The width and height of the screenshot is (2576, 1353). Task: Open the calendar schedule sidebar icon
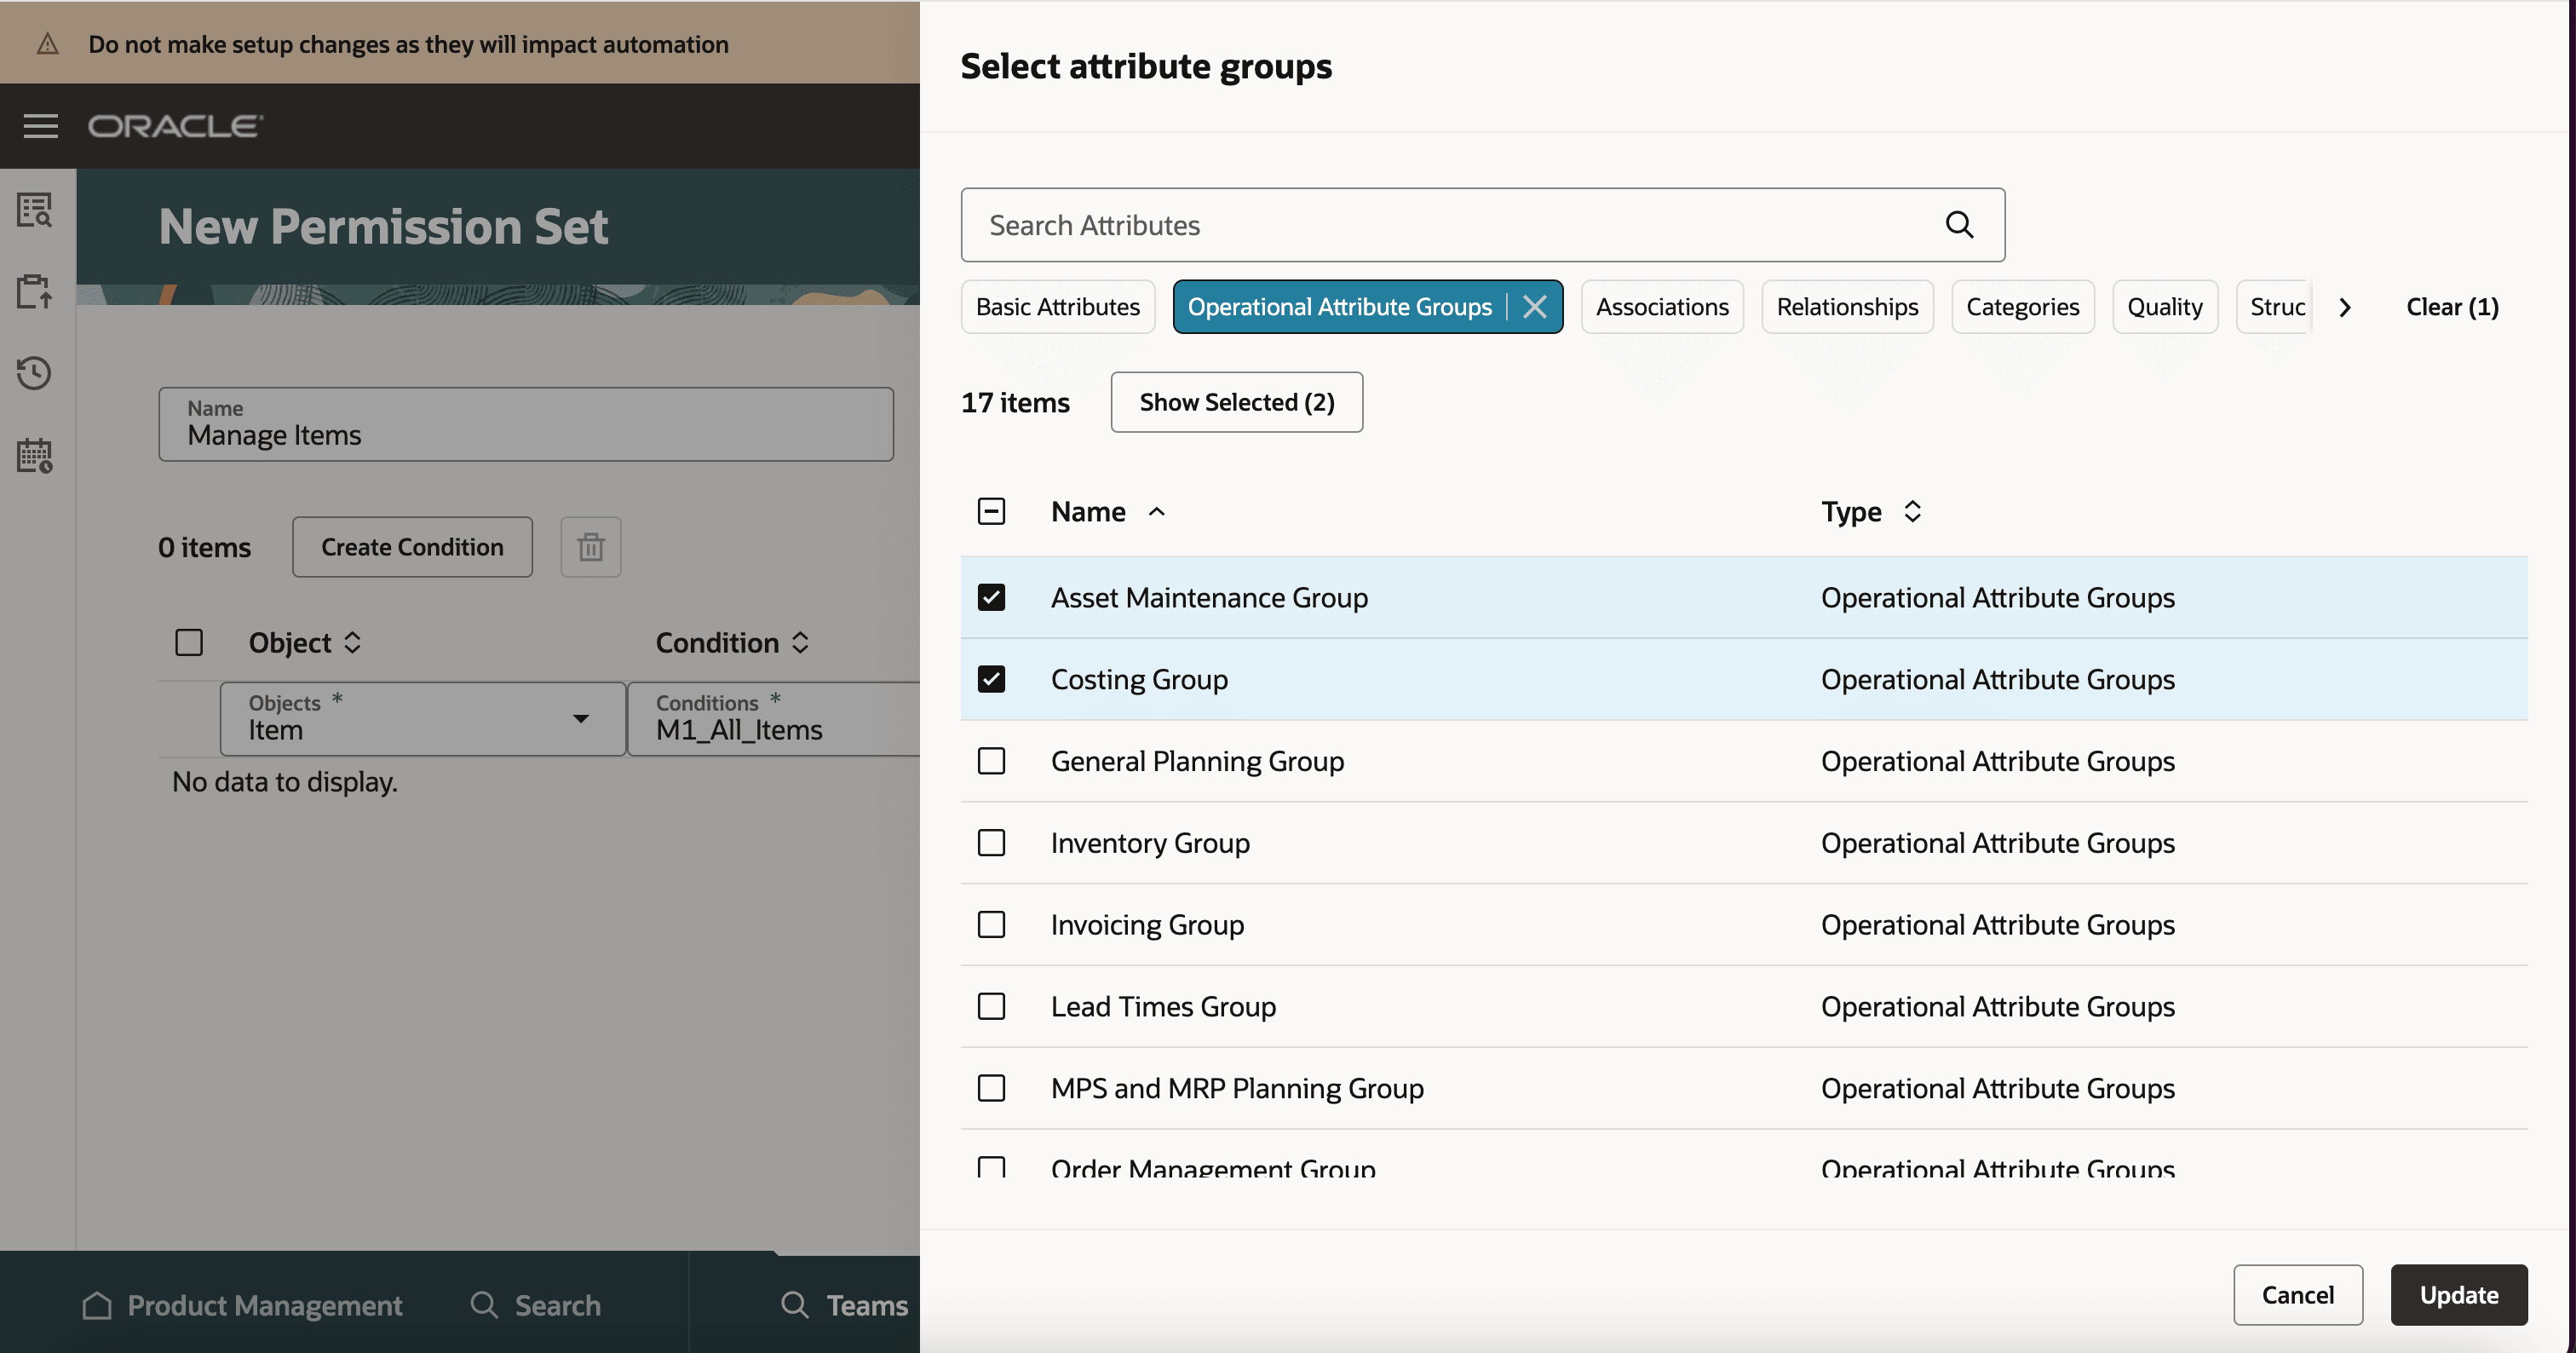(35, 456)
